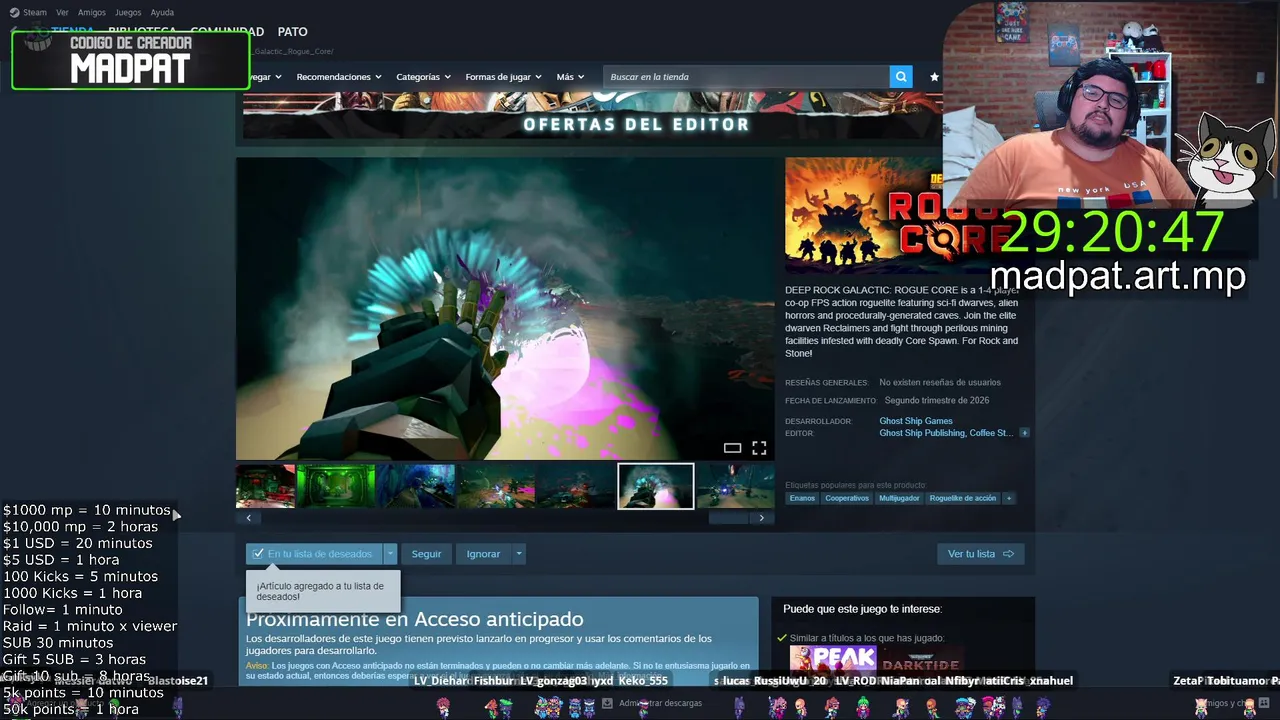Move the thumbnail strip scrollbar handle
Image resolution: width=1280 pixels, height=720 pixels.
pos(728,518)
